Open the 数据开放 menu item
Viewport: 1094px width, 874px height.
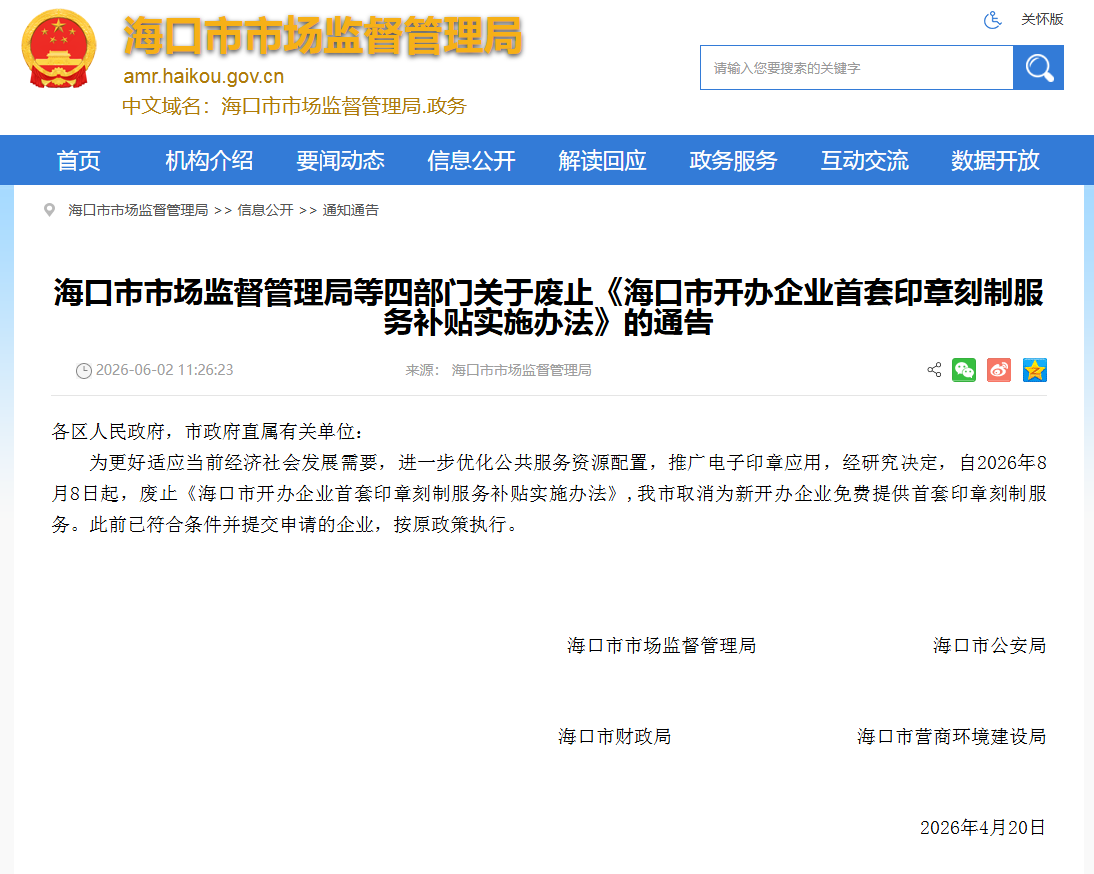[996, 160]
